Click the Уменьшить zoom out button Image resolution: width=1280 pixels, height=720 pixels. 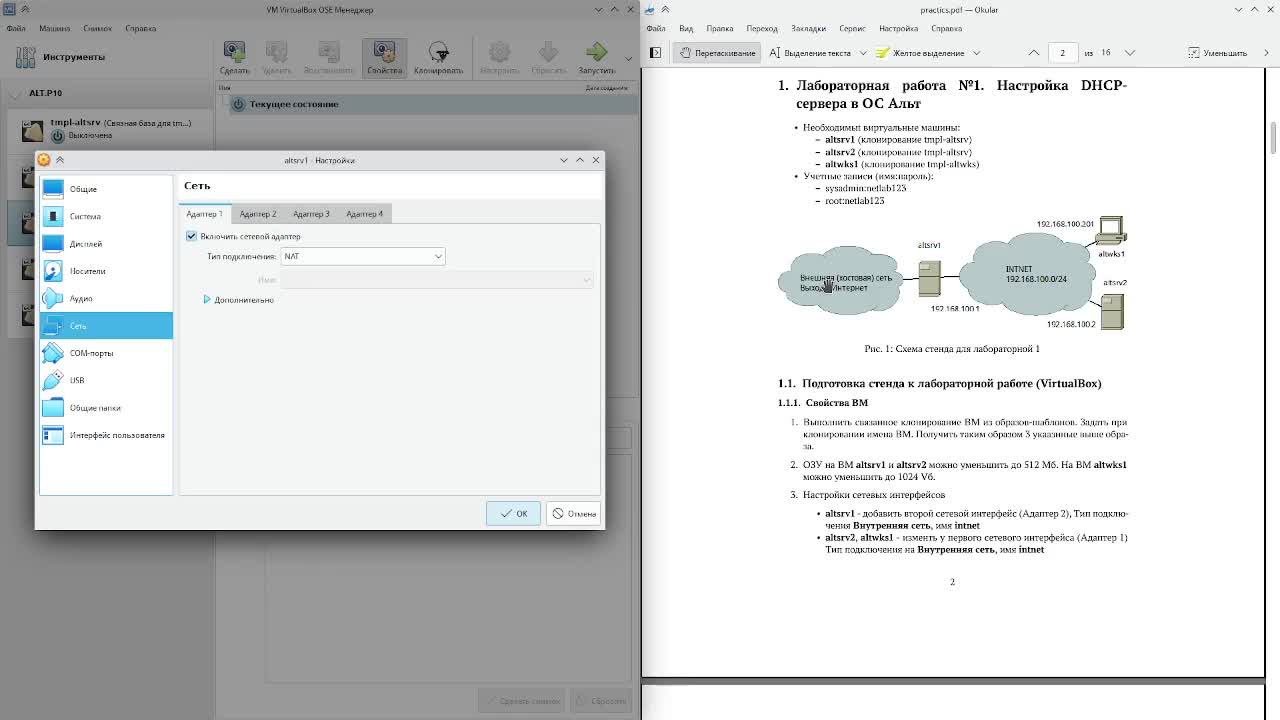click(1217, 53)
